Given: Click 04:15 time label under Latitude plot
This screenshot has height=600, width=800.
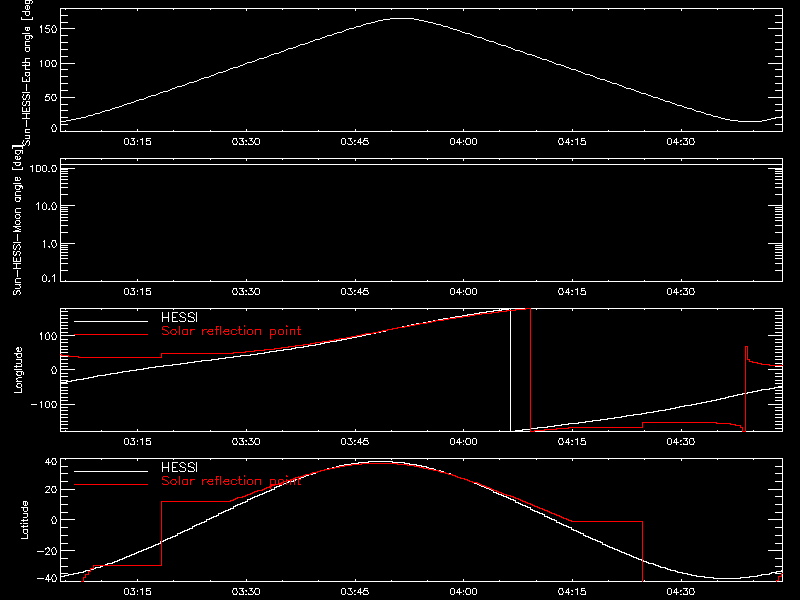Looking at the screenshot, I should pos(572,592).
